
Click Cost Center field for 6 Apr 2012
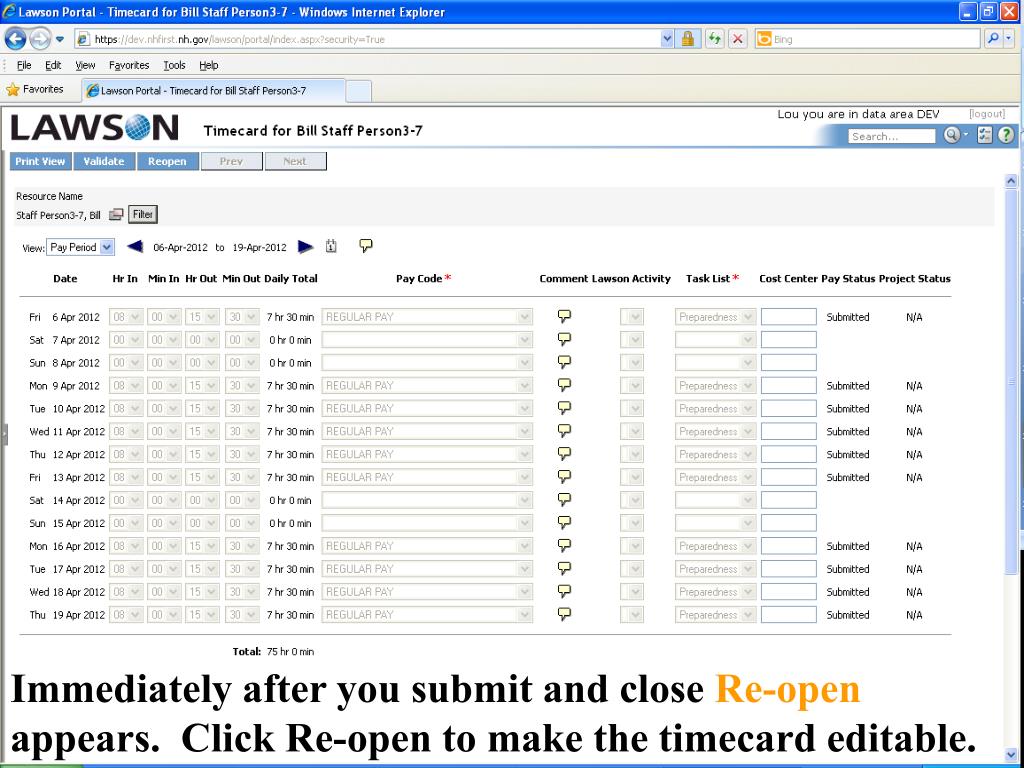pos(788,317)
